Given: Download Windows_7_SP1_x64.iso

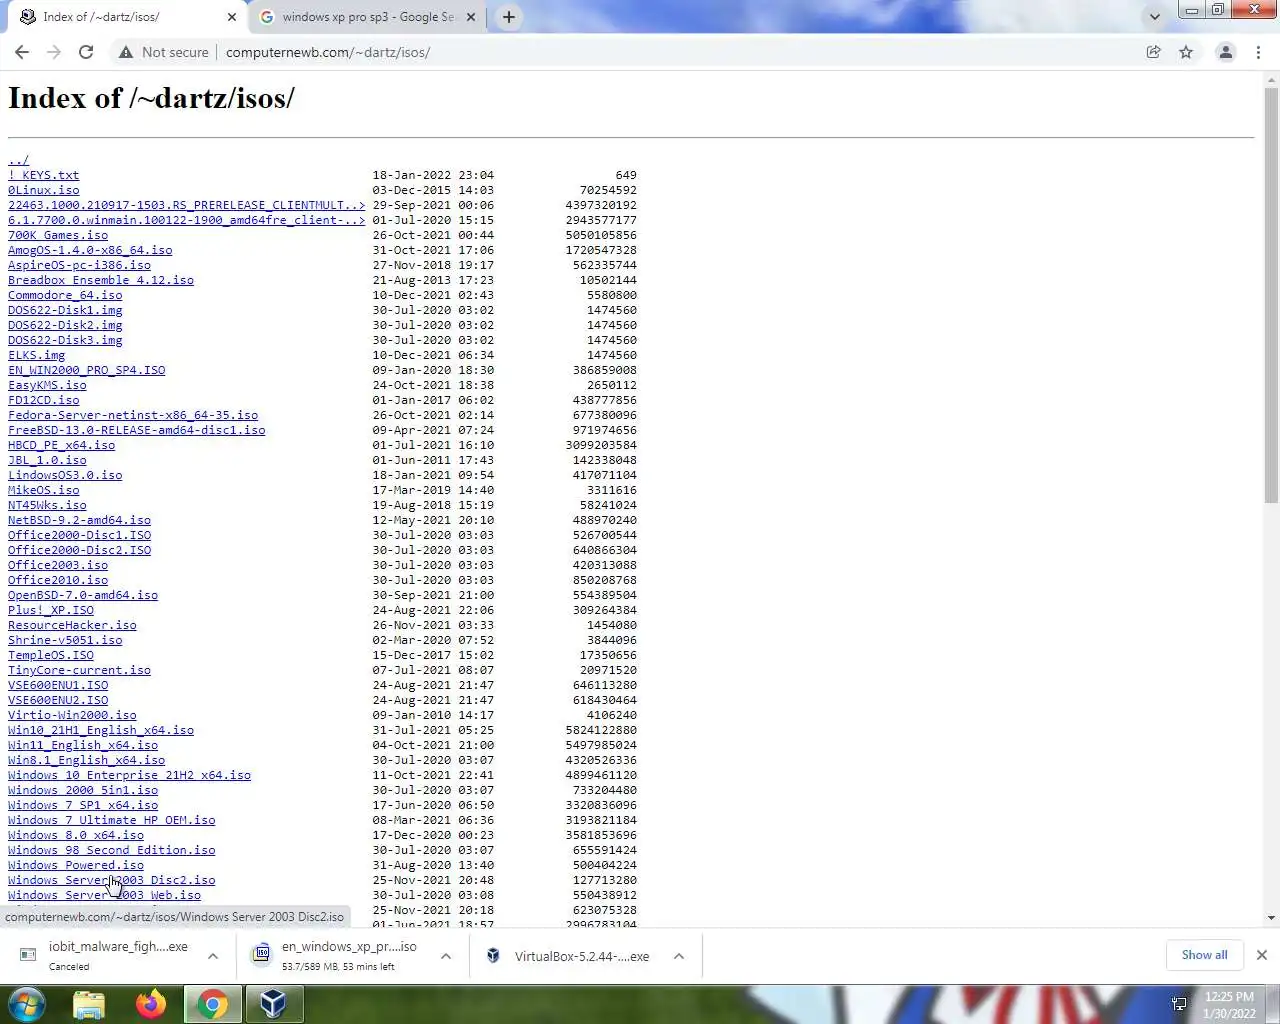Looking at the screenshot, I should (83, 805).
